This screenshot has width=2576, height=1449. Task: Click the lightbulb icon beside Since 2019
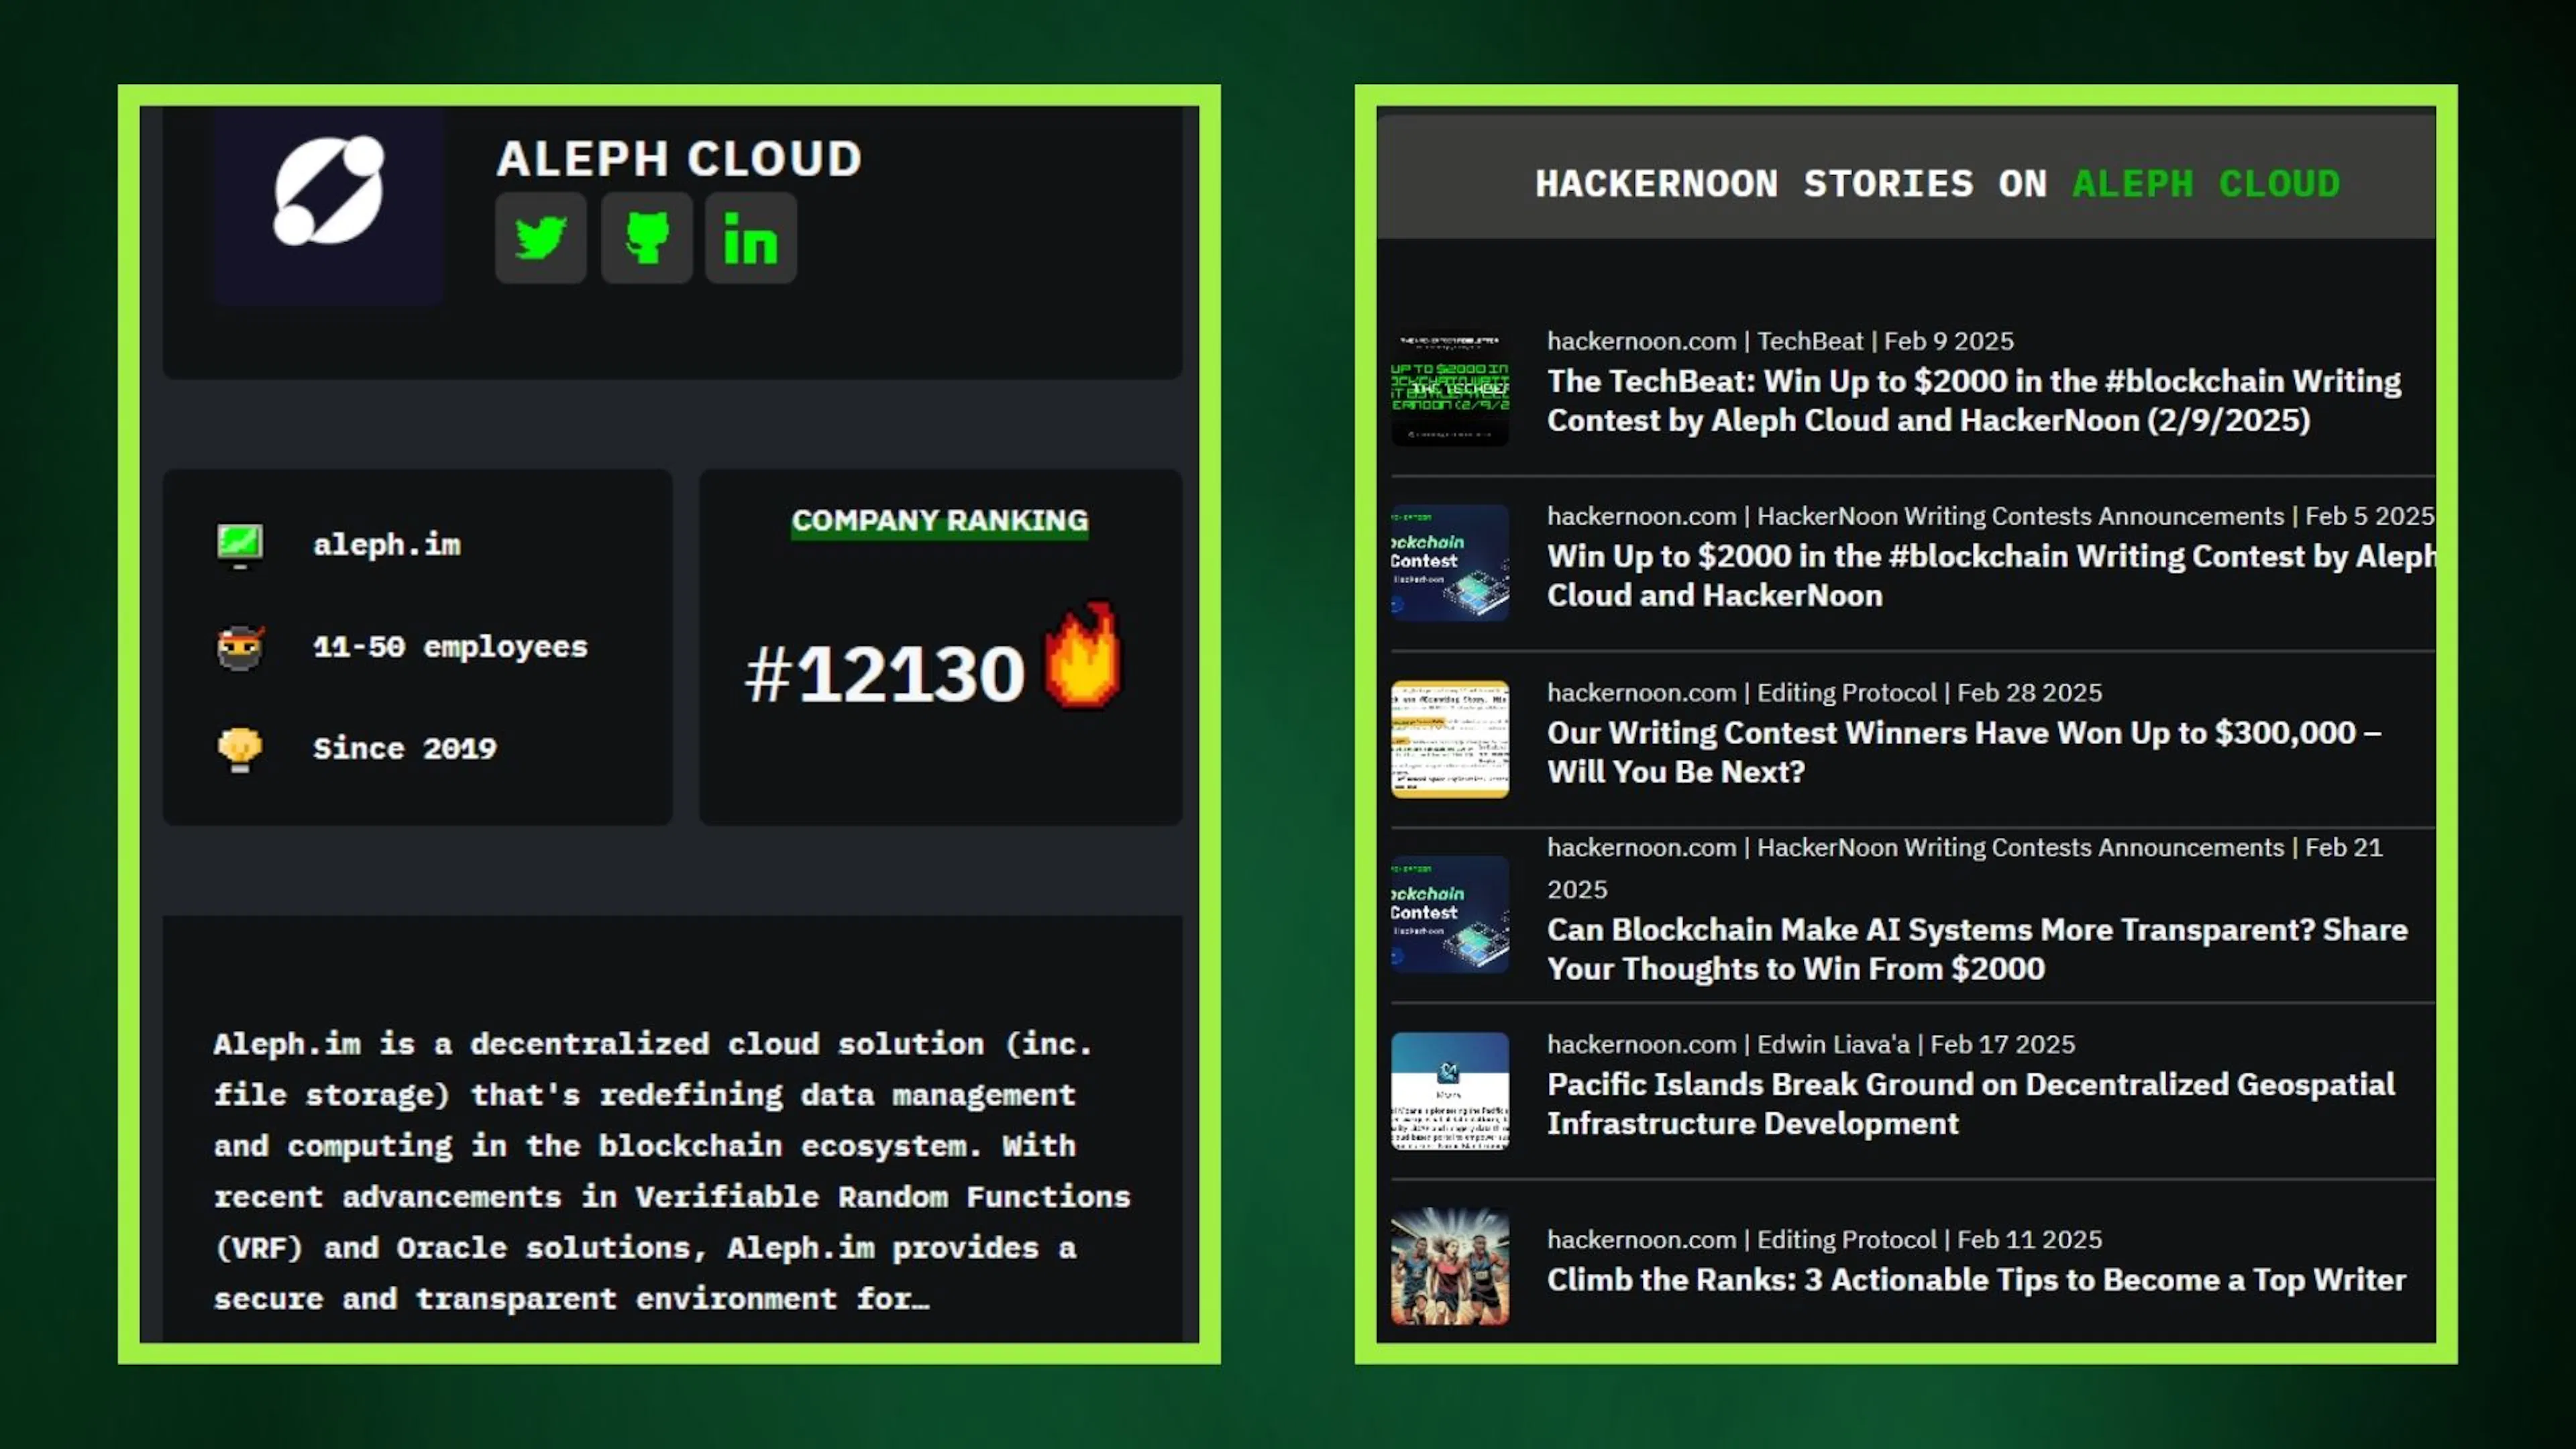[x=240, y=749]
